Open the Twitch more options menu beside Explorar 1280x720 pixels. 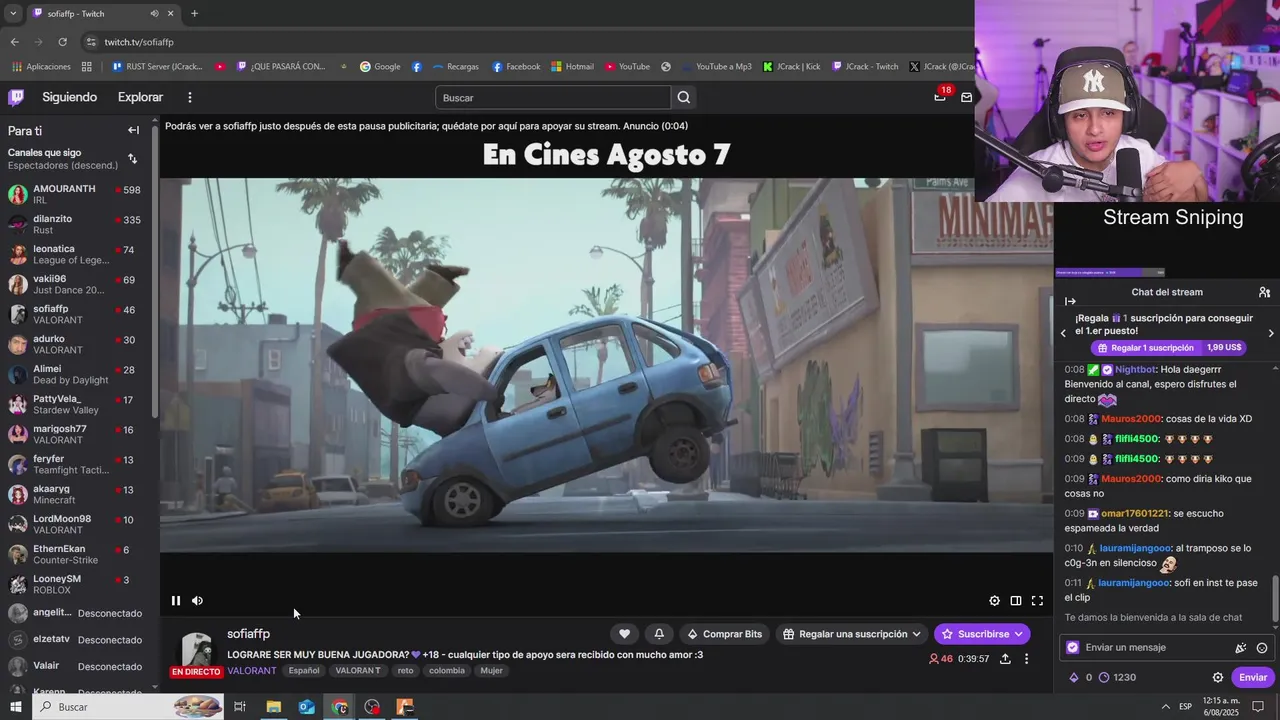pos(190,97)
